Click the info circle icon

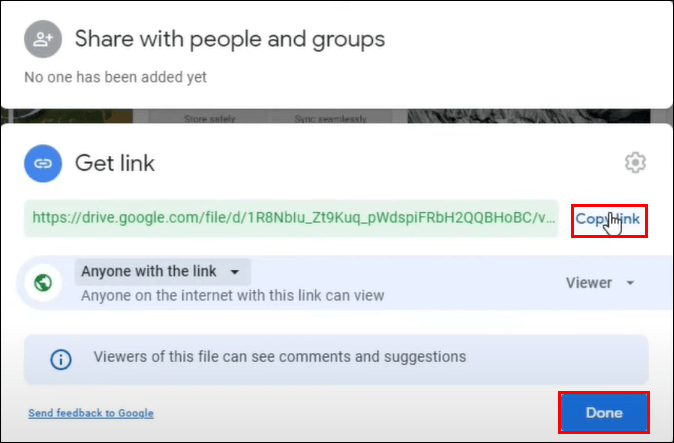(x=61, y=359)
